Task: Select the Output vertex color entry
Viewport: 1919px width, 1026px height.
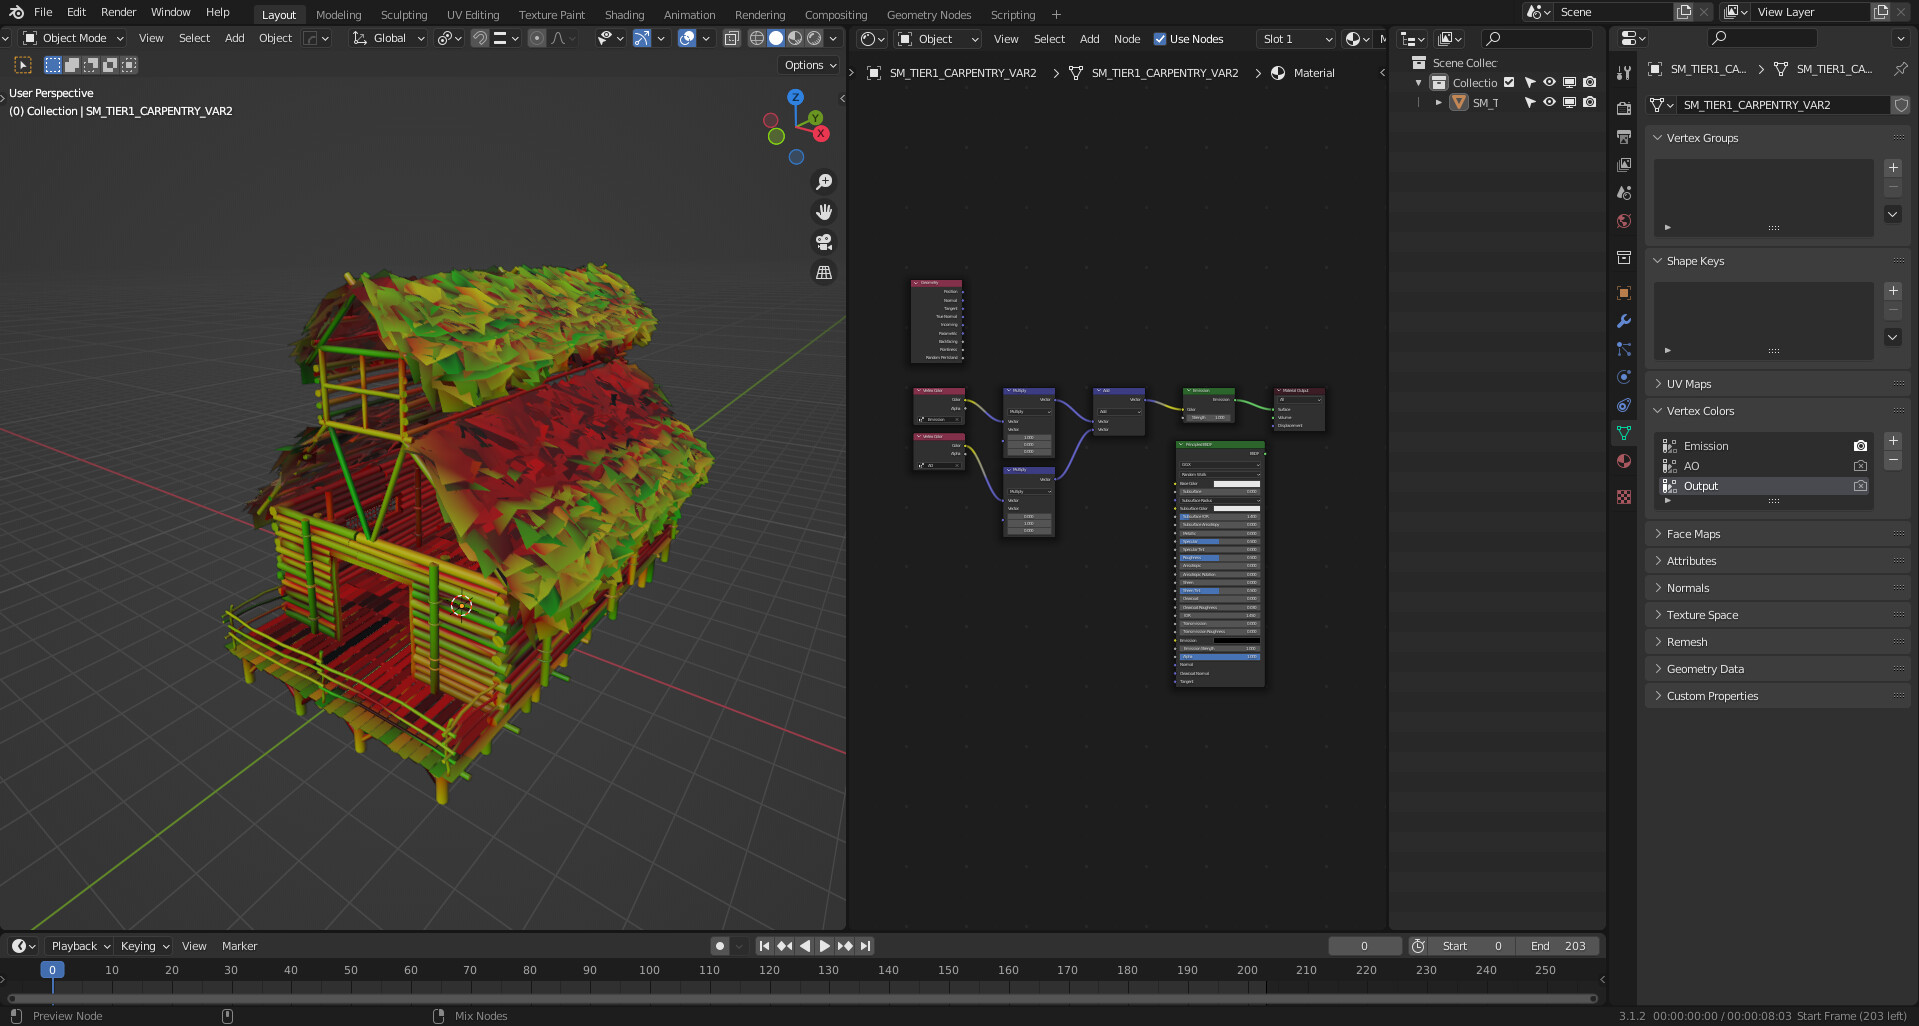Action: coord(1701,486)
